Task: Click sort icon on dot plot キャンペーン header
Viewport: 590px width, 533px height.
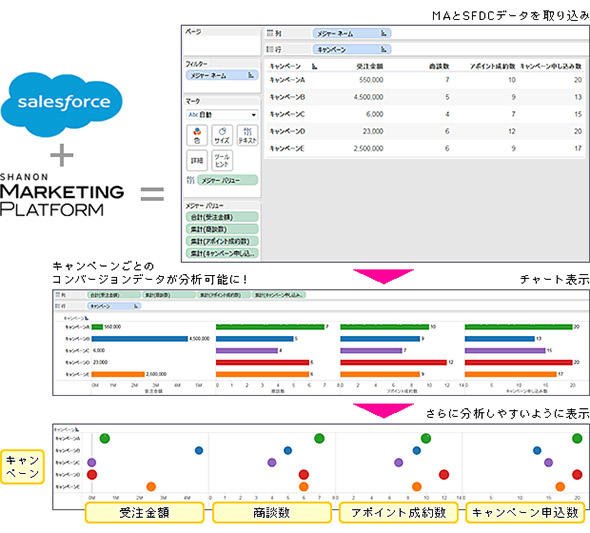Action: point(77,429)
